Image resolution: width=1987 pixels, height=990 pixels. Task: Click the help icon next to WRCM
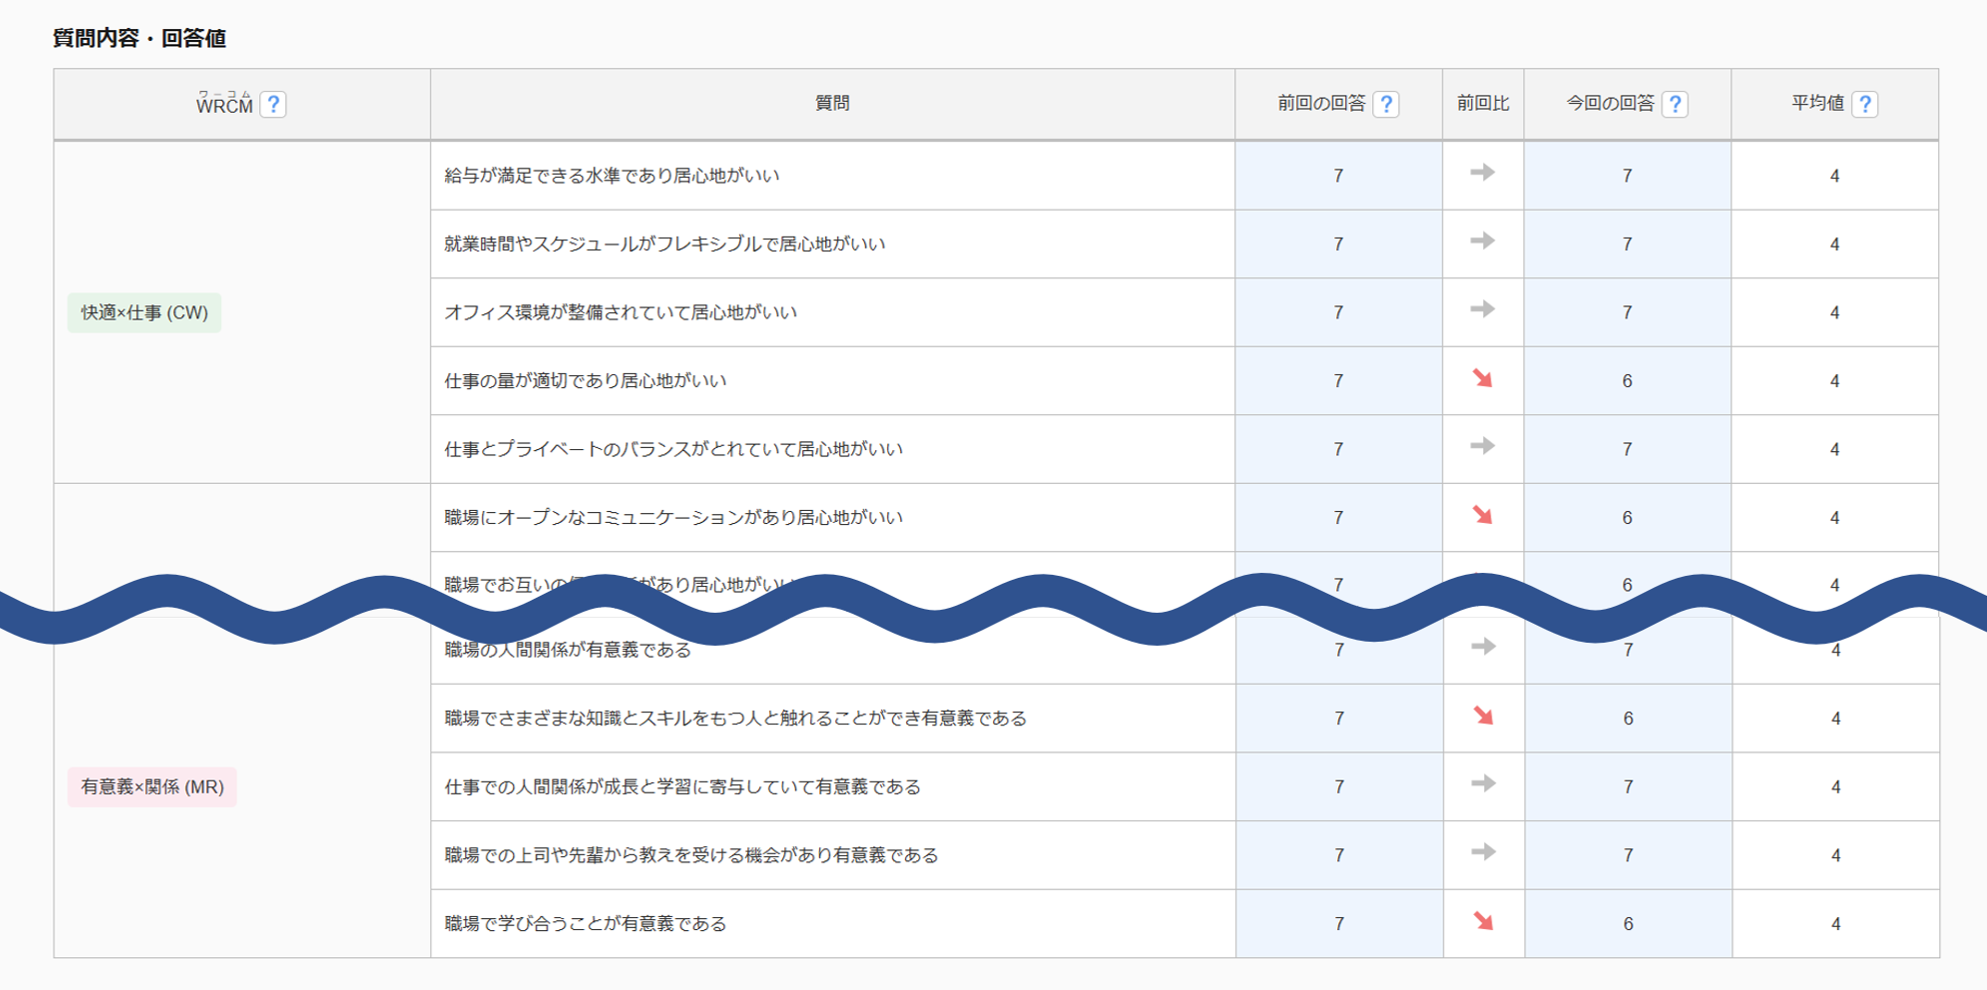click(273, 104)
